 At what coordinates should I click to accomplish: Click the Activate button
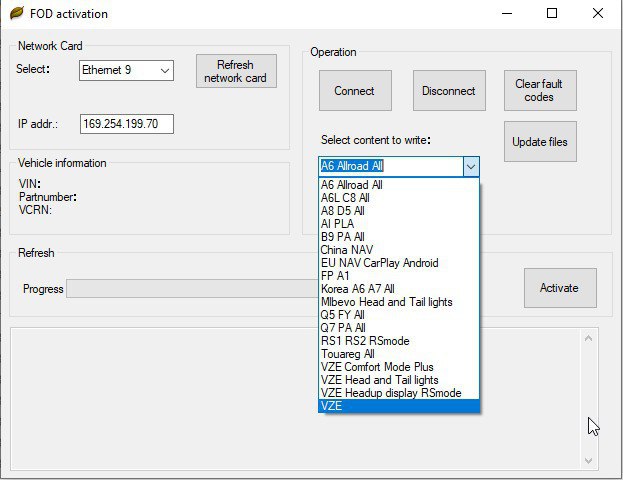point(559,288)
